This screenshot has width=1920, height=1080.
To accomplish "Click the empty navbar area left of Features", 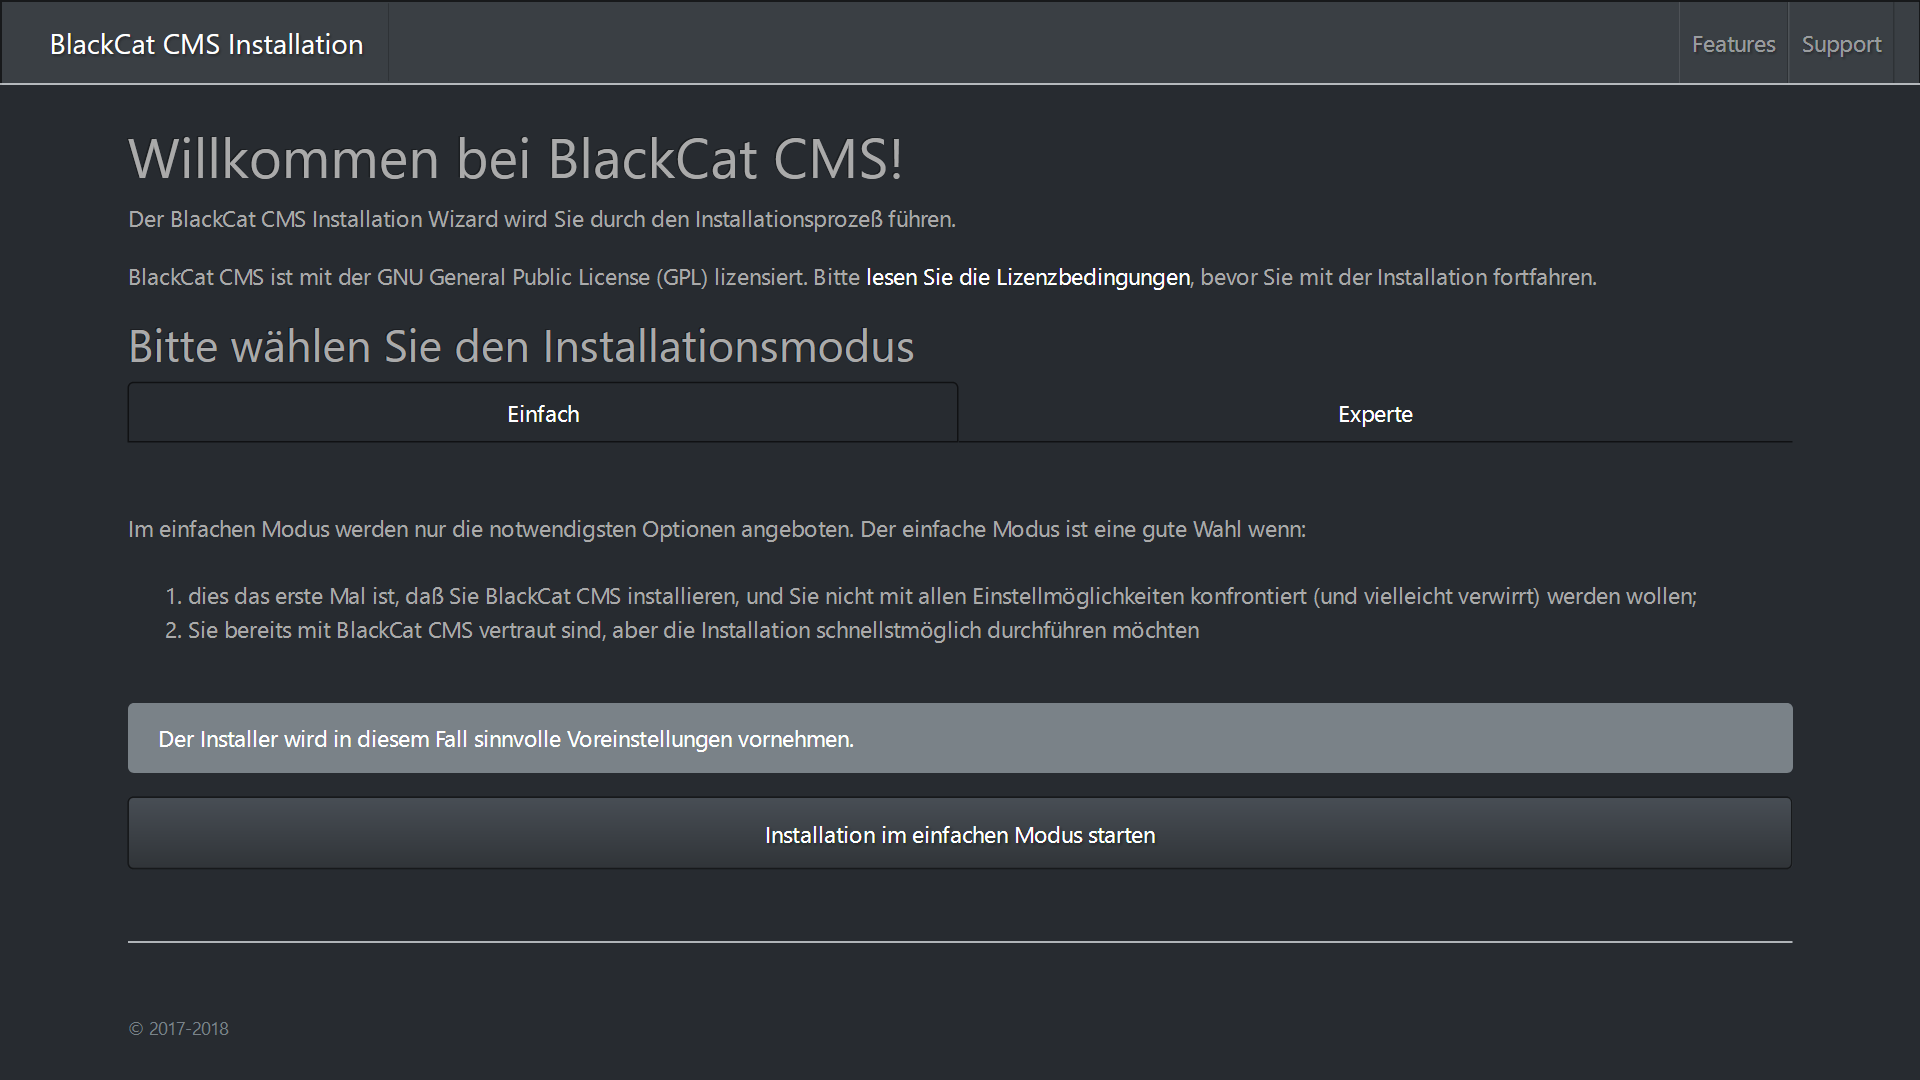I will pyautogui.click(x=1034, y=43).
